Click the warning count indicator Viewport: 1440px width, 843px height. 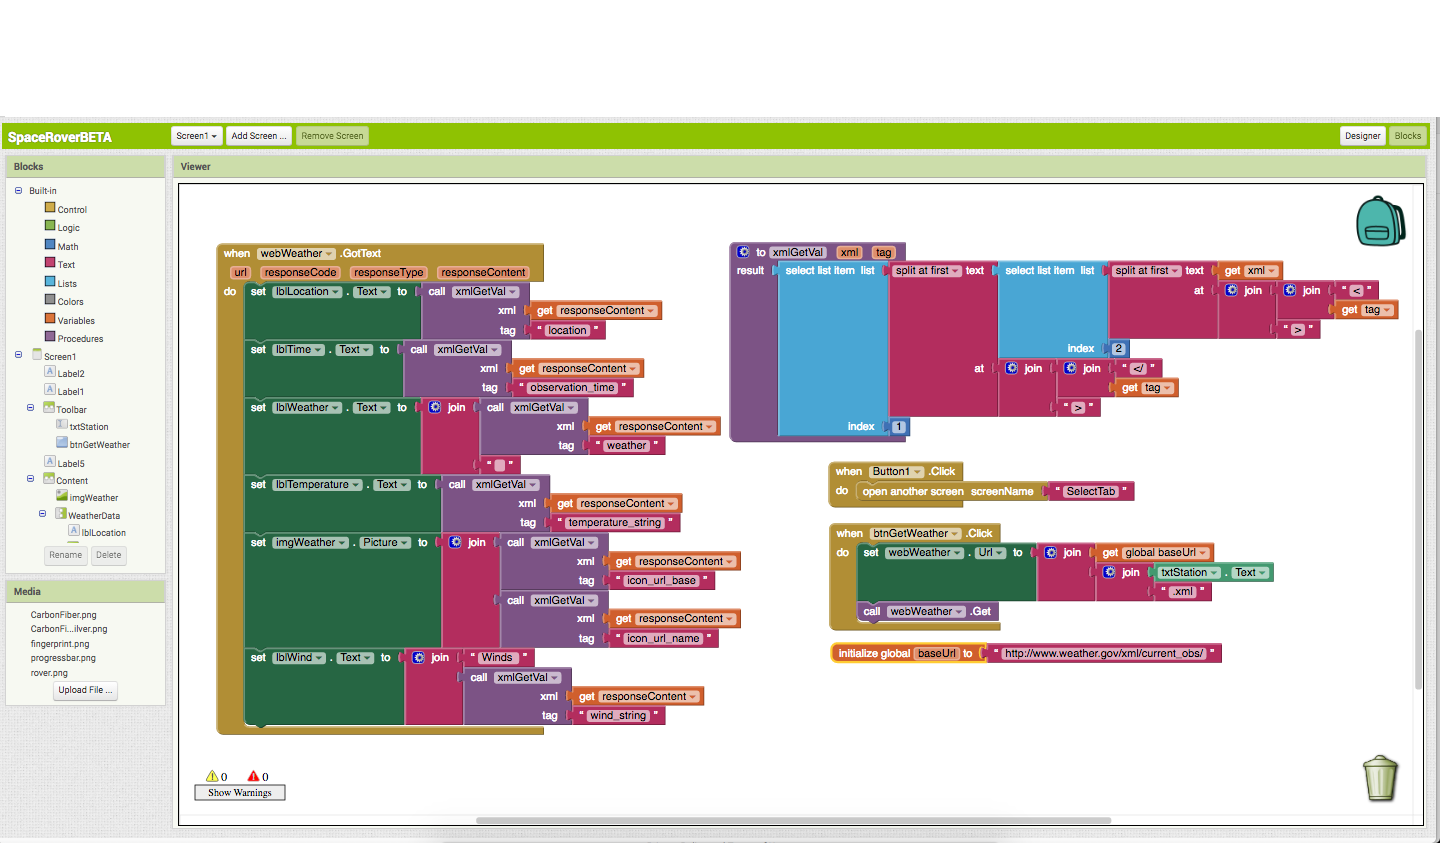pyautogui.click(x=218, y=776)
